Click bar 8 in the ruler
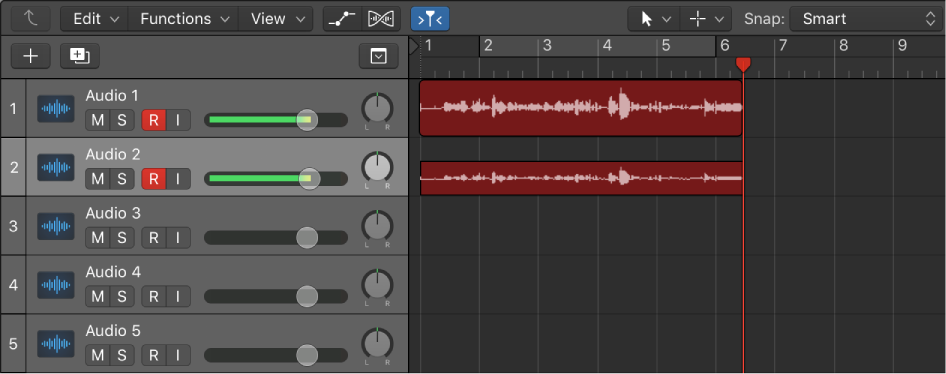Viewport: 946px width, 374px height. click(x=843, y=45)
